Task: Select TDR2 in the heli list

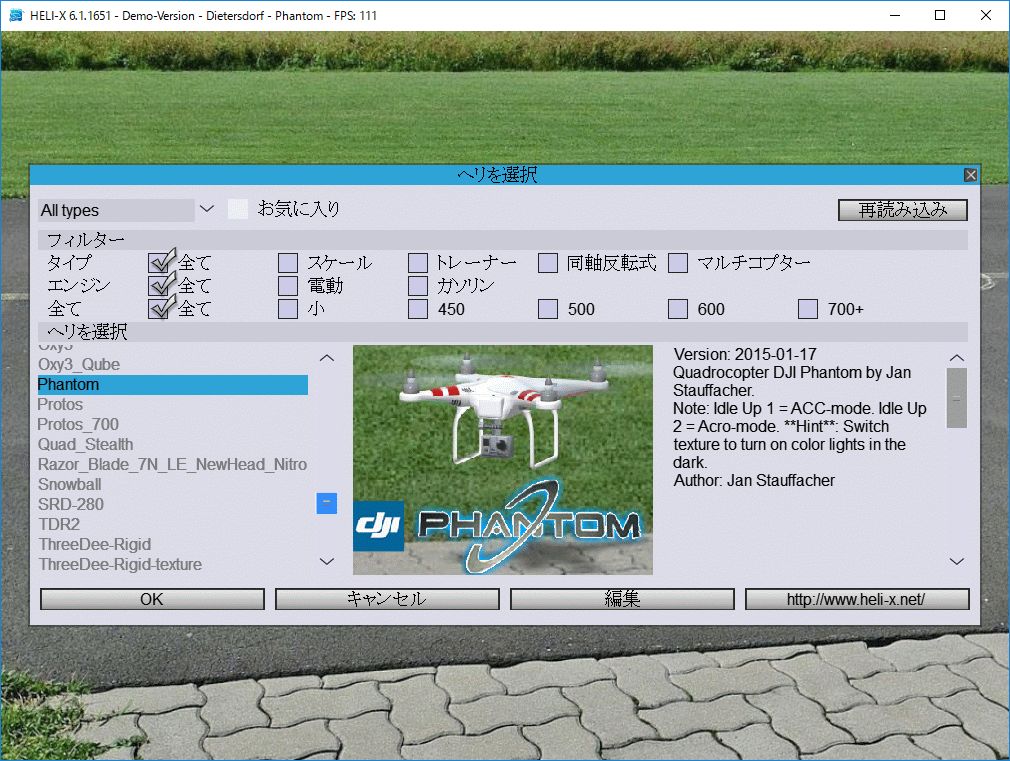Action: (x=173, y=525)
